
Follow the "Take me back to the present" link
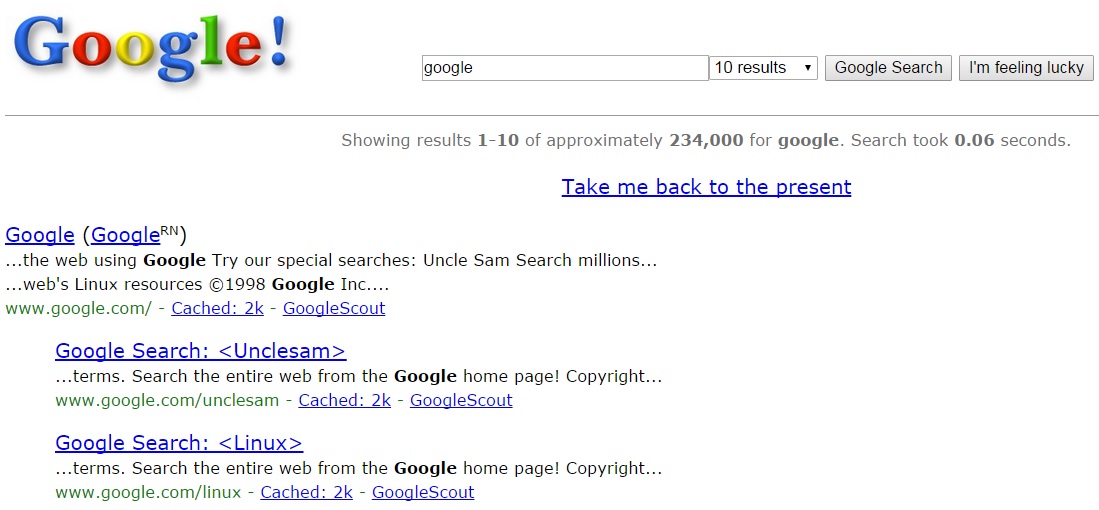(x=706, y=187)
